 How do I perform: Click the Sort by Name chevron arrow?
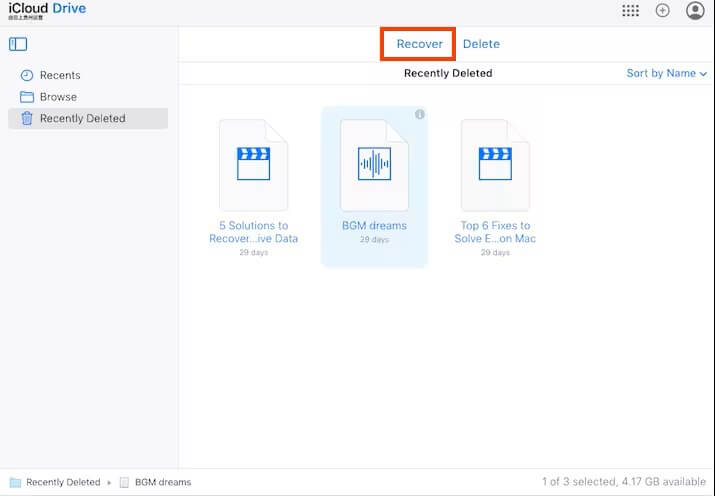coord(703,74)
